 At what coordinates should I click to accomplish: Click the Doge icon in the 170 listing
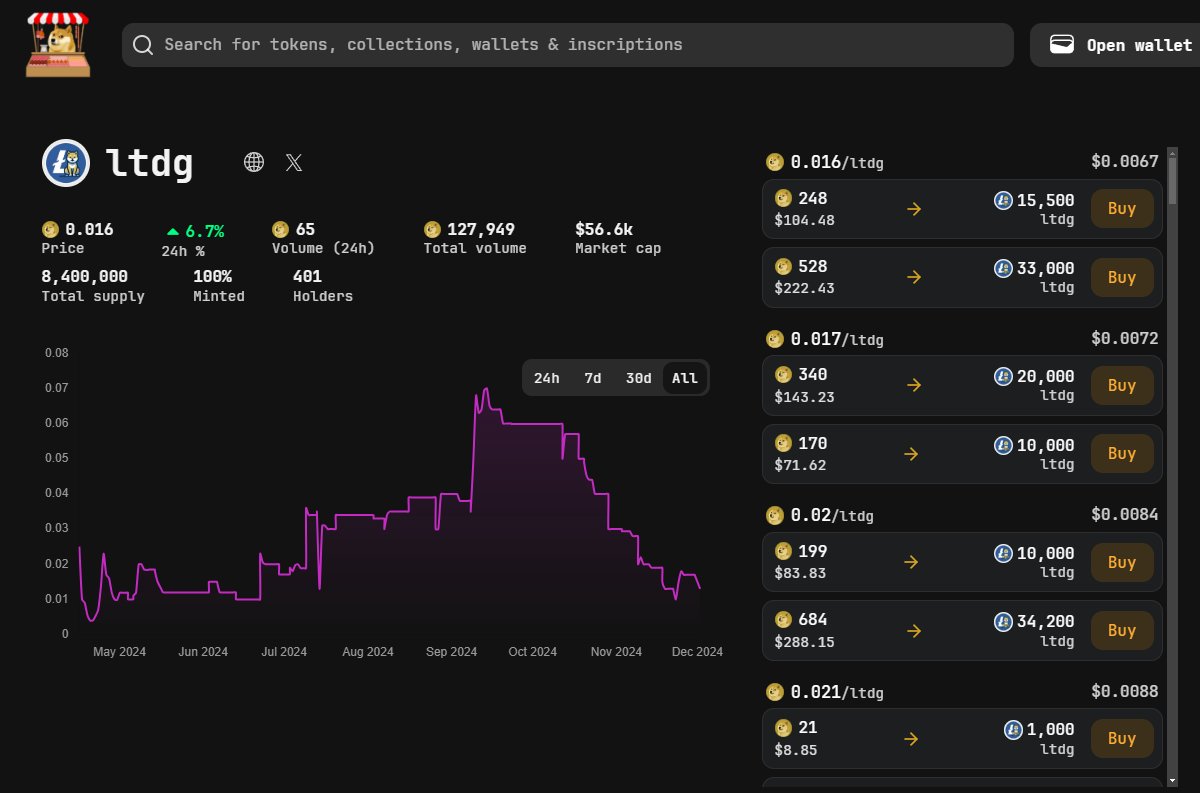coord(784,443)
